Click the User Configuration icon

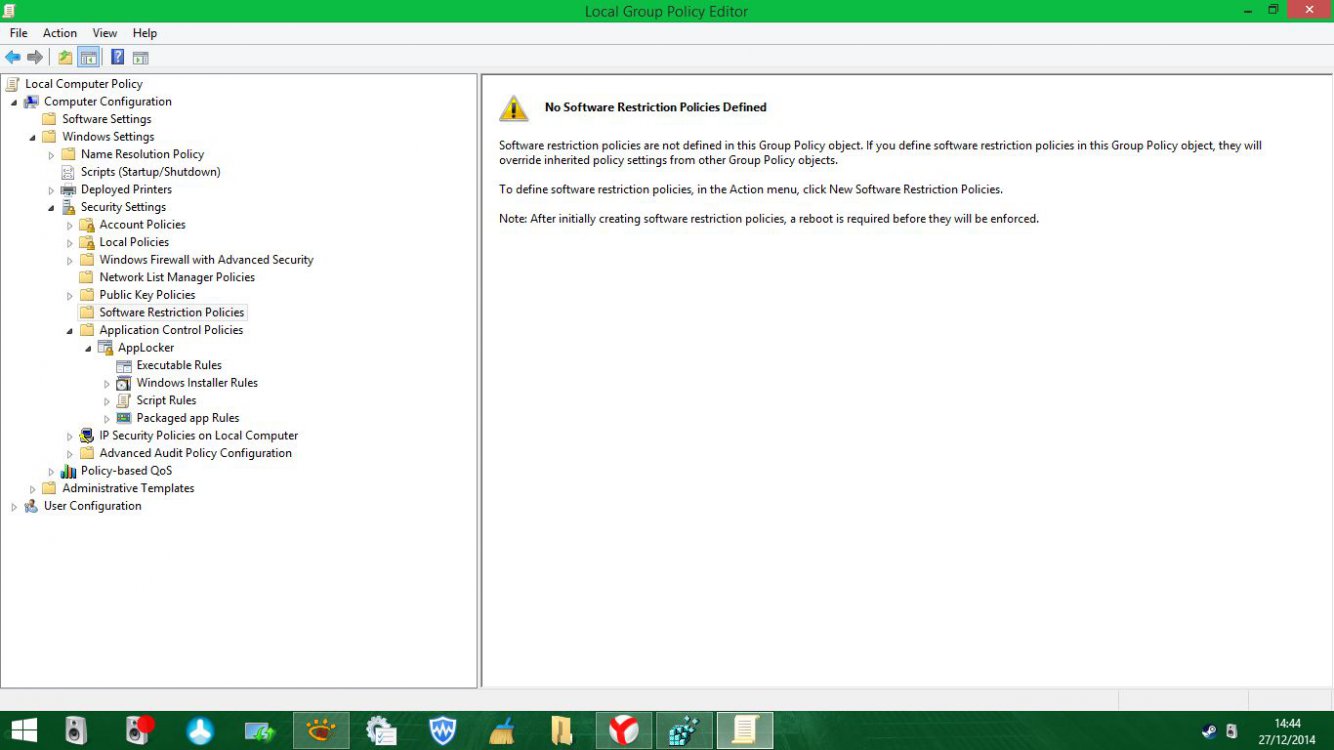pos(31,506)
